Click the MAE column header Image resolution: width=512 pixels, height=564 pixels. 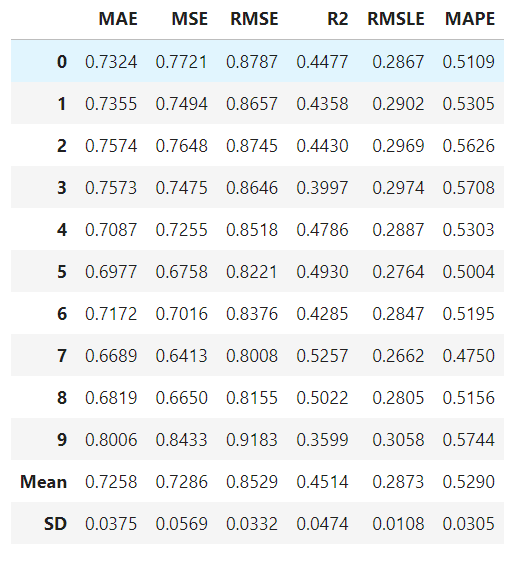(x=118, y=19)
